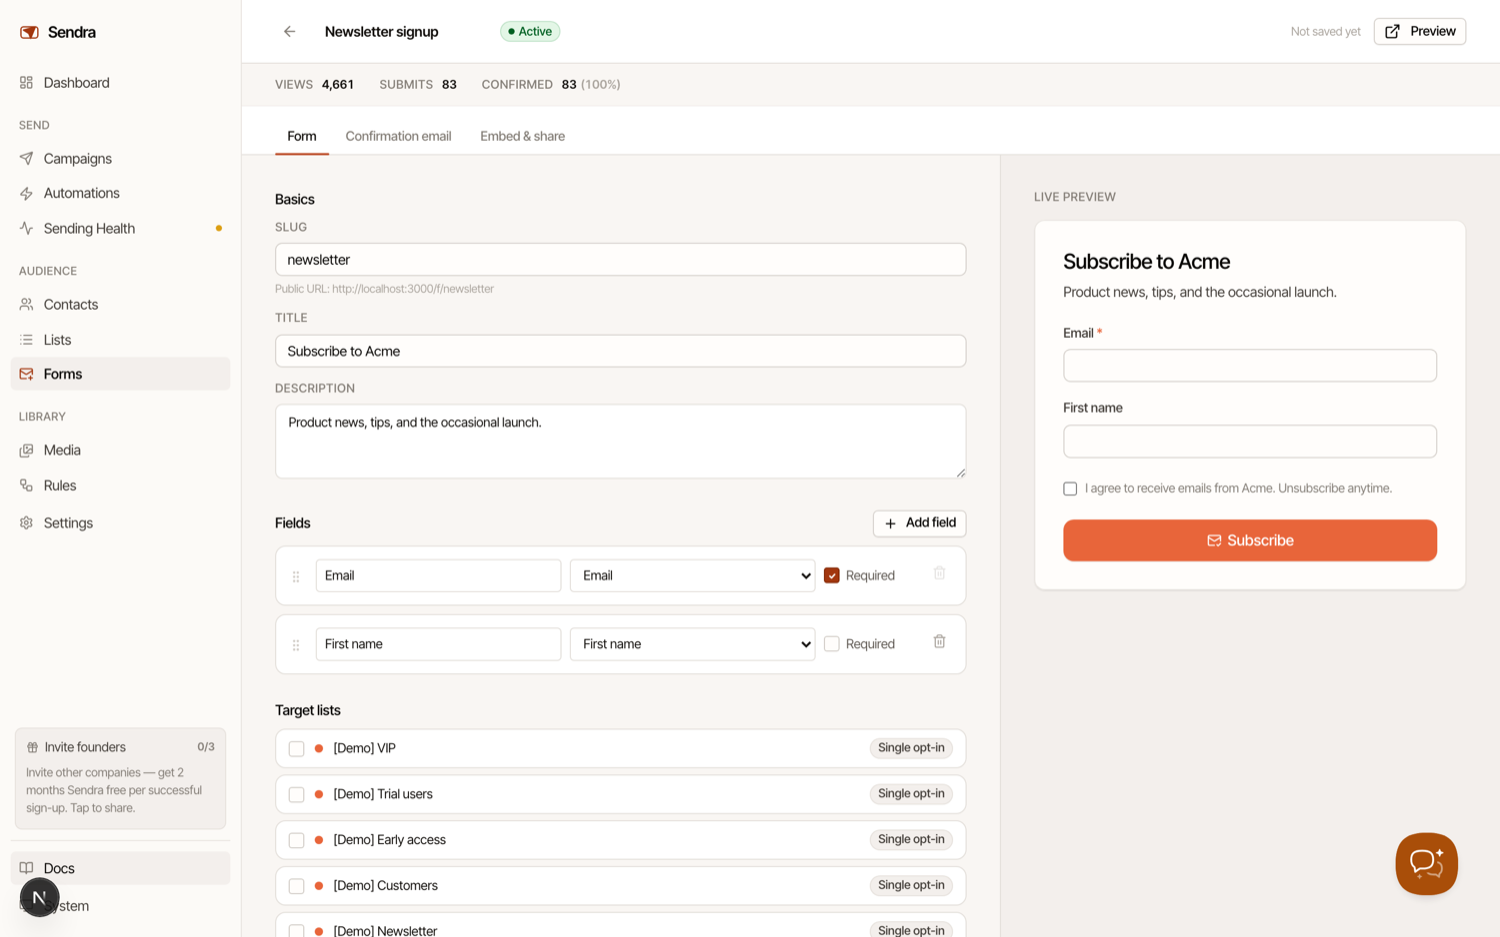Screen dimensions: 1500x937
Task: Open Dashboard from the sidebar
Action: pyautogui.click(x=120, y=83)
